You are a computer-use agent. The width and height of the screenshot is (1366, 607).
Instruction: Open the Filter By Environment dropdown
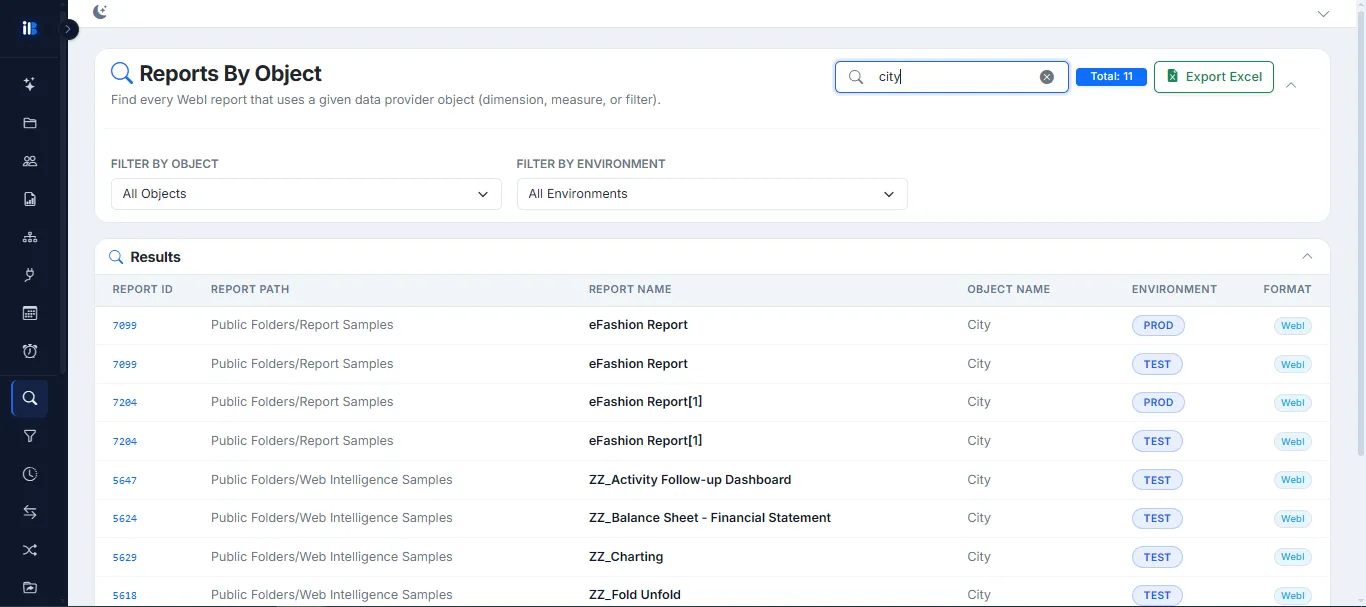click(712, 194)
